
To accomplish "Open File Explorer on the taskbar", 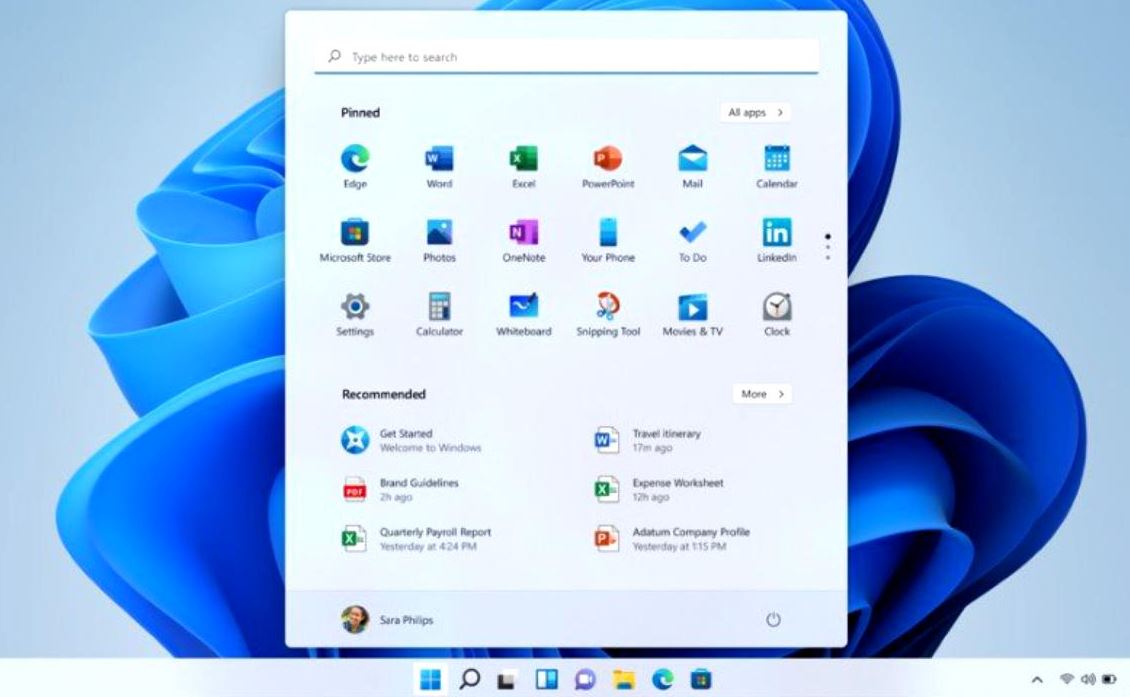I will pyautogui.click(x=624, y=679).
